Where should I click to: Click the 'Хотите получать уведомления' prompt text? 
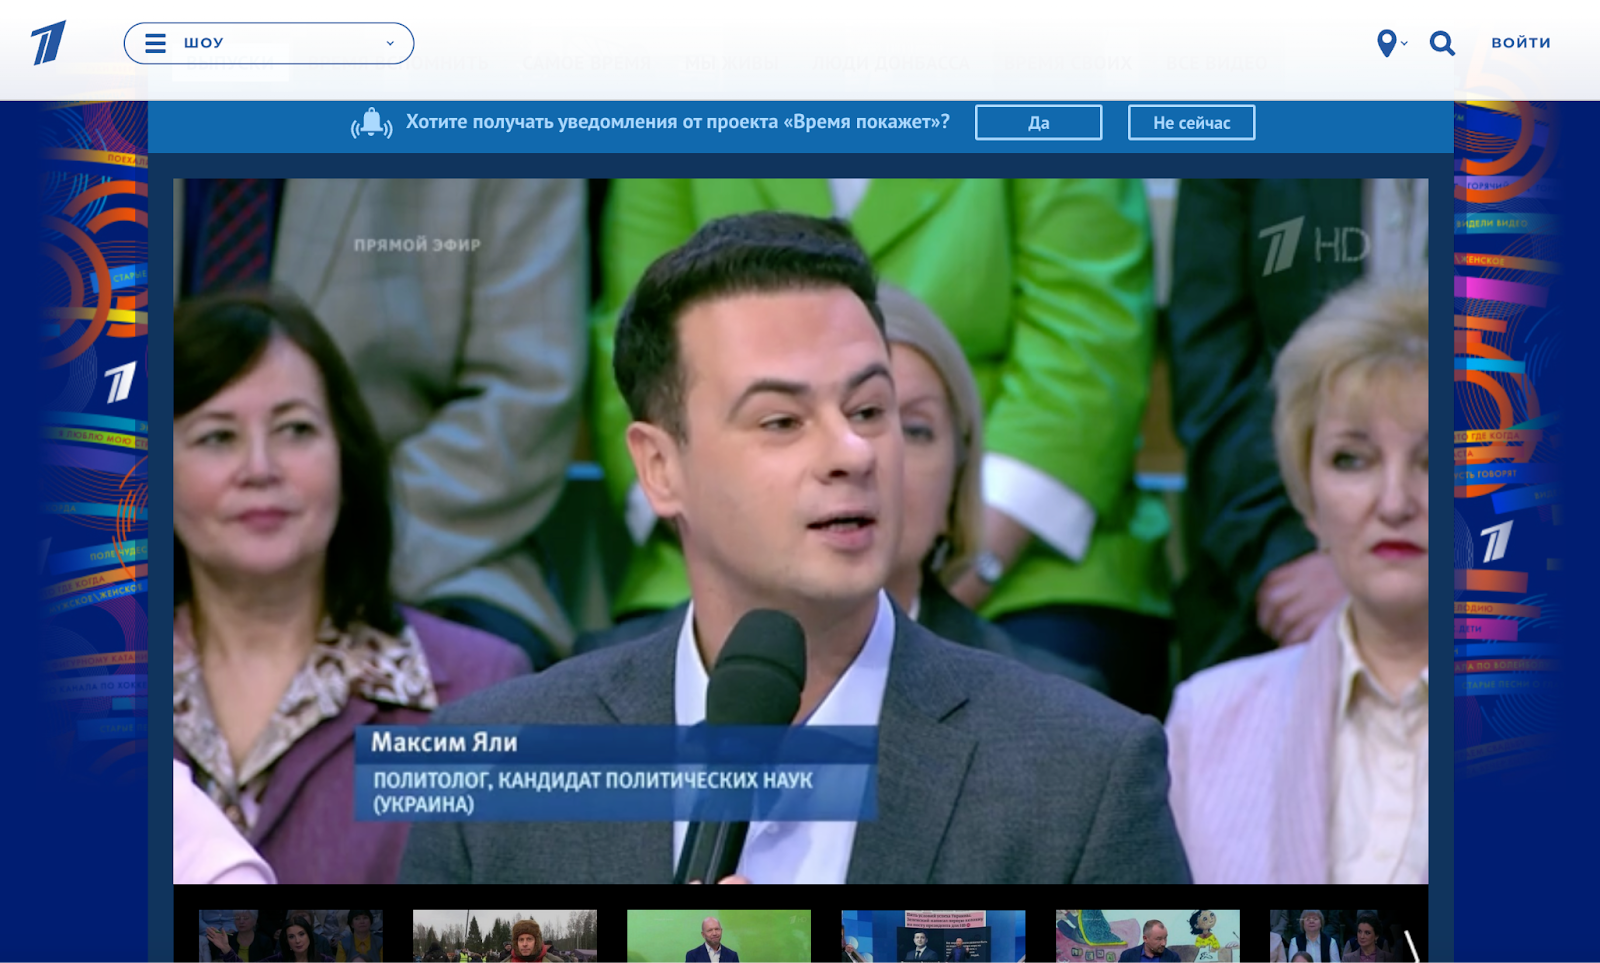coord(677,122)
